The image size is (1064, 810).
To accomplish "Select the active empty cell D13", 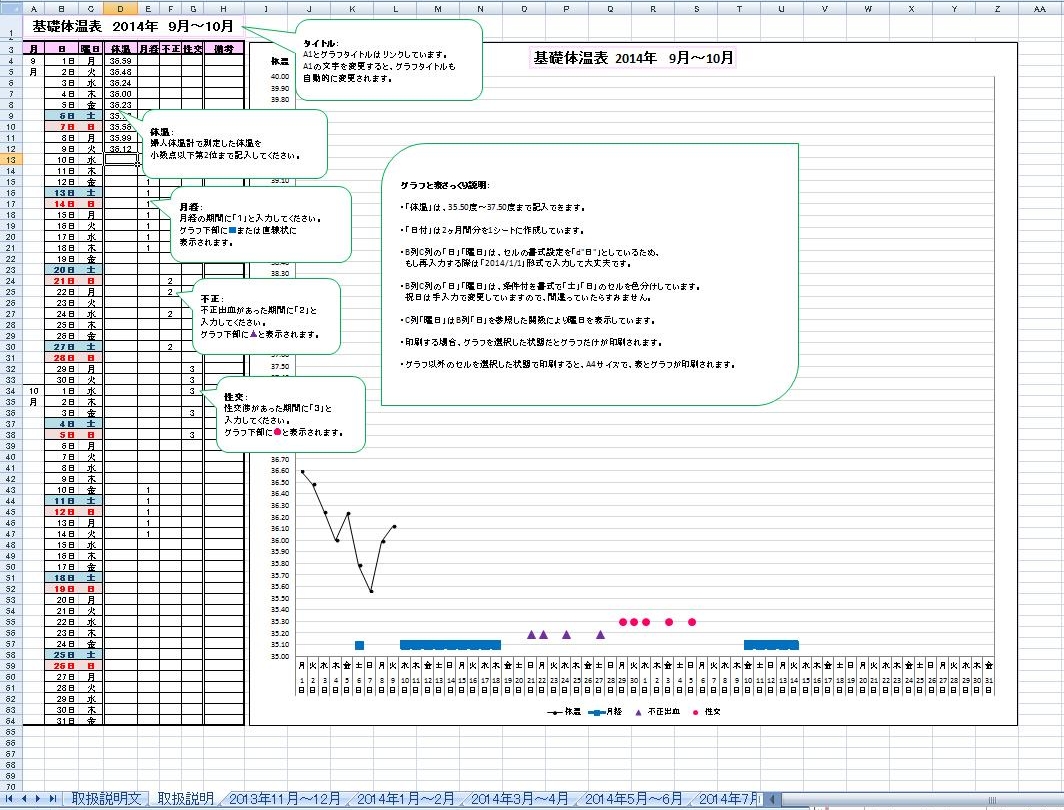I will 120,159.
